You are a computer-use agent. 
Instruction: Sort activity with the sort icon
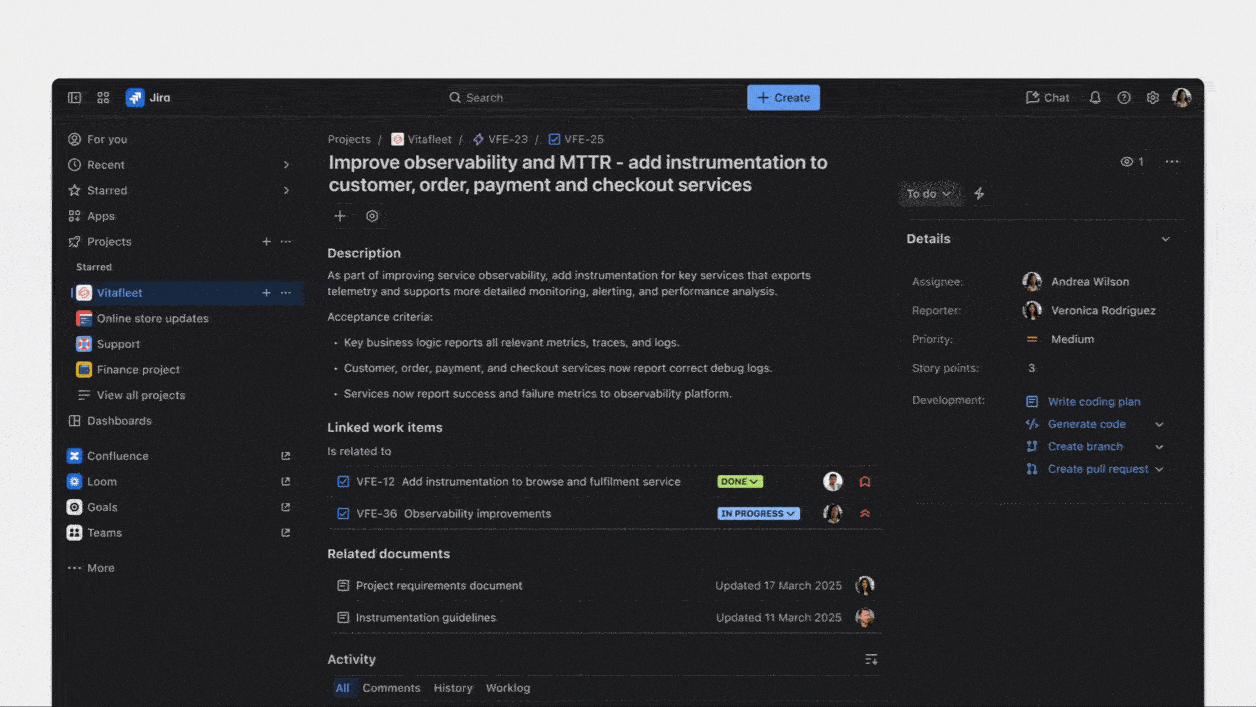[871, 660]
